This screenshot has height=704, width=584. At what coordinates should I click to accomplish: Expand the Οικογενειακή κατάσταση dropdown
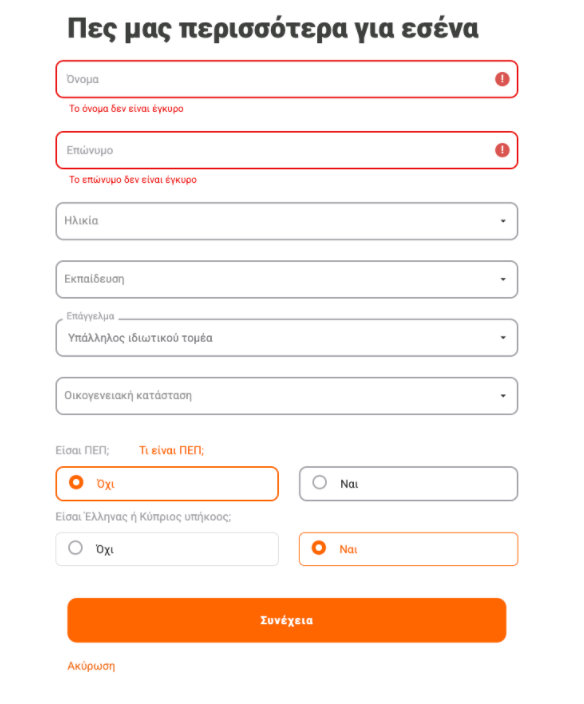[x=287, y=396]
